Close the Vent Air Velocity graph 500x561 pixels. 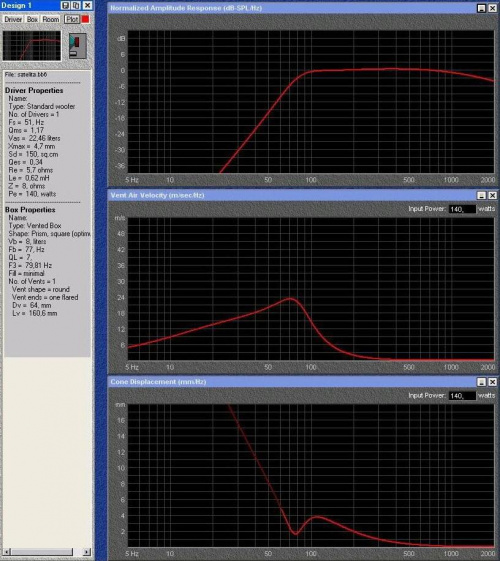pyautogui.click(x=492, y=195)
